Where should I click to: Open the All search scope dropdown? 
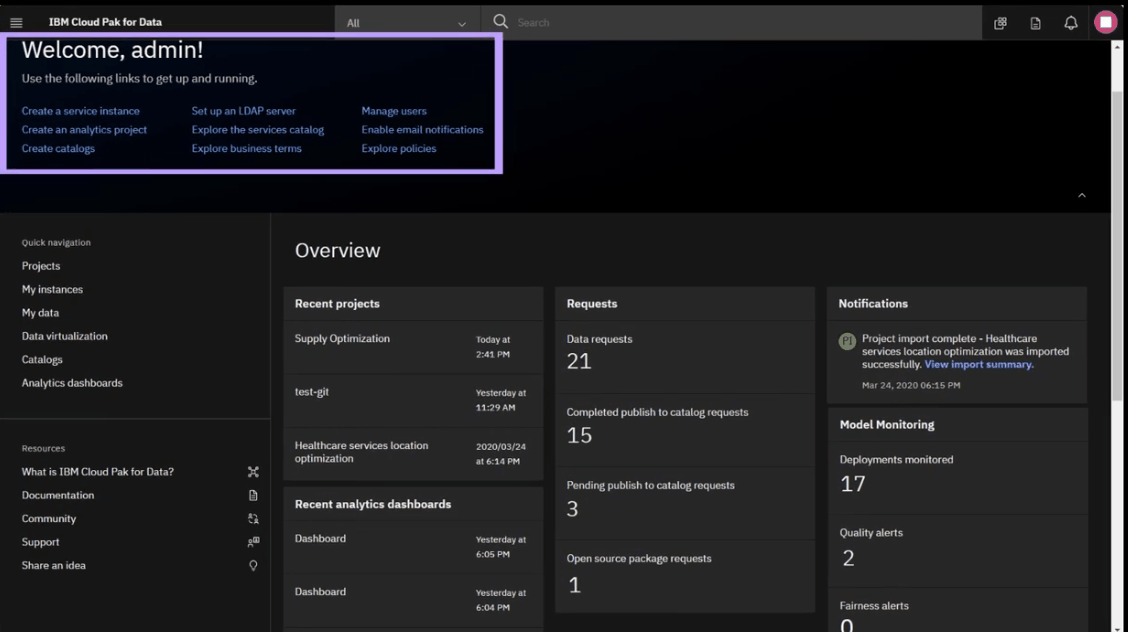click(406, 23)
